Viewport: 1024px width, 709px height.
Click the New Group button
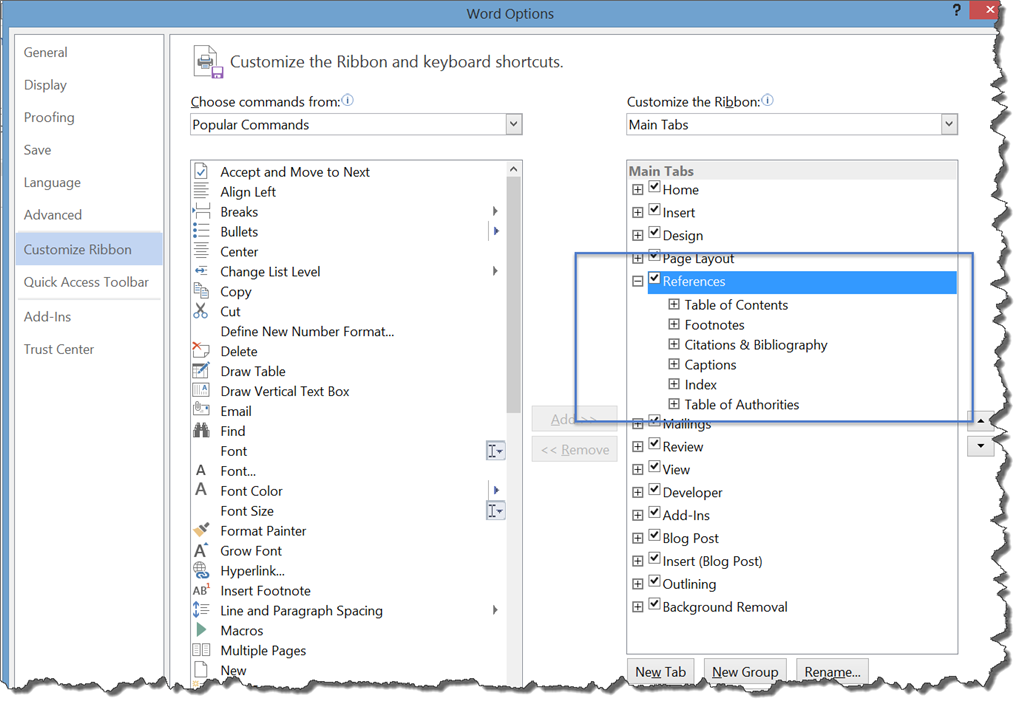pos(745,672)
